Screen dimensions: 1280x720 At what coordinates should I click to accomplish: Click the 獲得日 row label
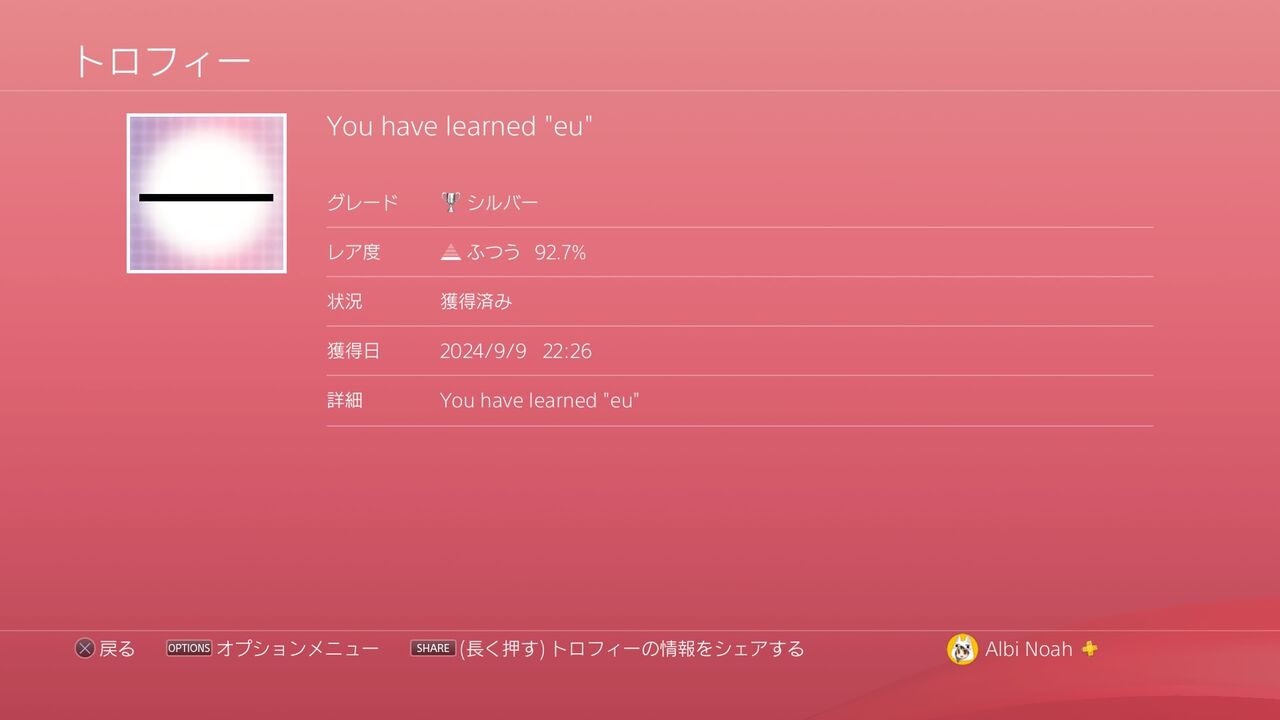(354, 351)
